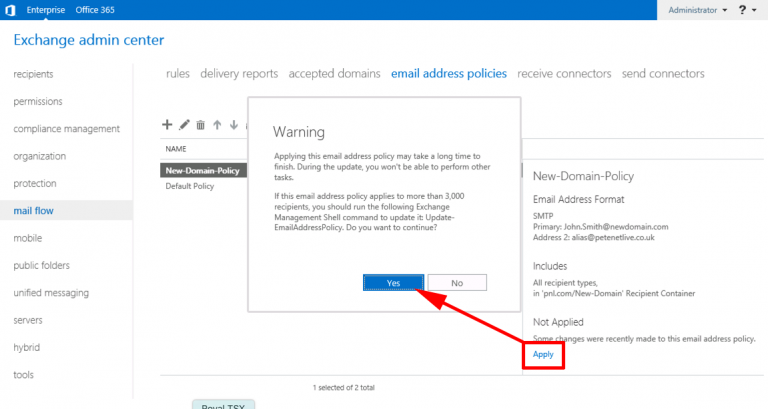Click the New-Domain-Policy heading in the details pane

pyautogui.click(x=583, y=176)
